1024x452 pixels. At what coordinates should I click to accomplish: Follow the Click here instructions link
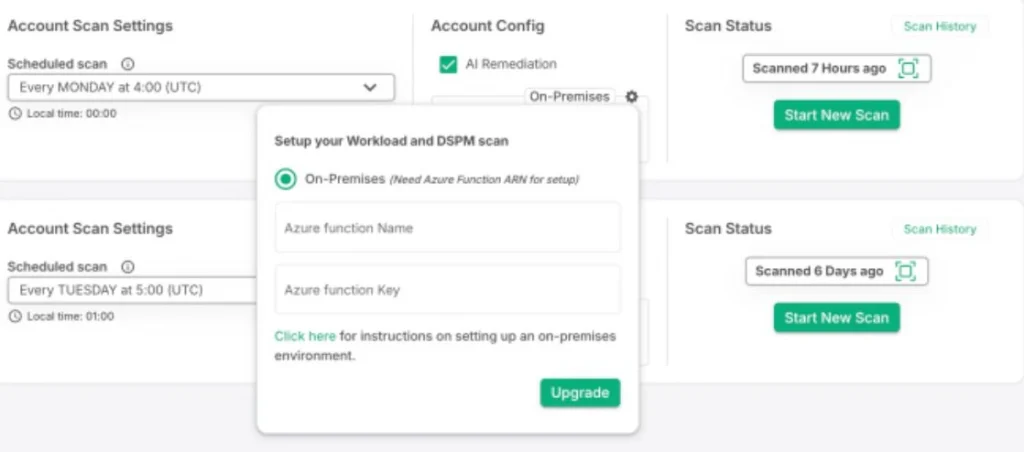coord(305,336)
